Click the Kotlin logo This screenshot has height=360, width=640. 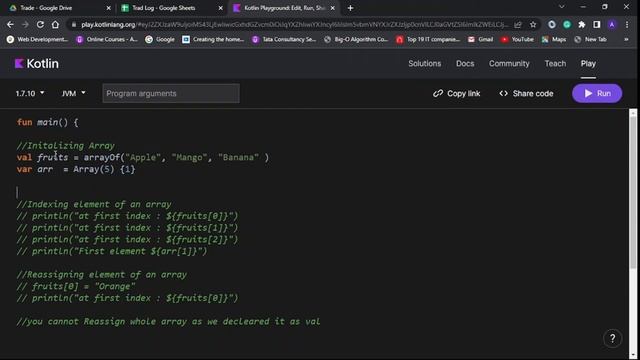pos(37,64)
